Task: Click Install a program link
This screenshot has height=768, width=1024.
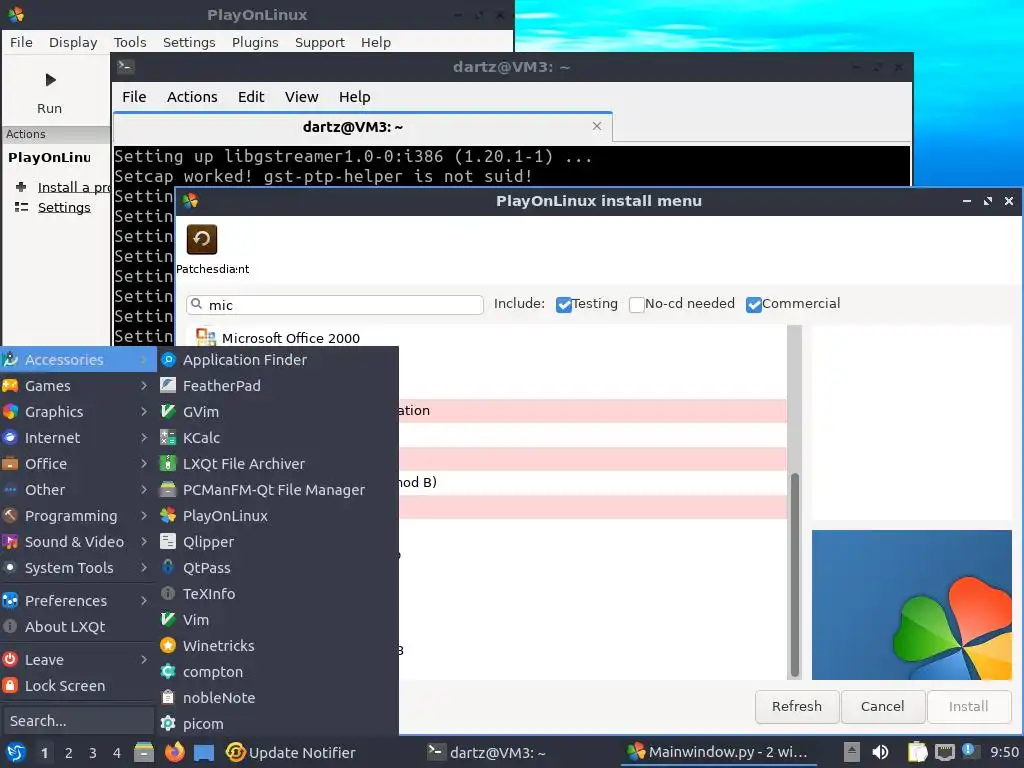Action: point(74,187)
